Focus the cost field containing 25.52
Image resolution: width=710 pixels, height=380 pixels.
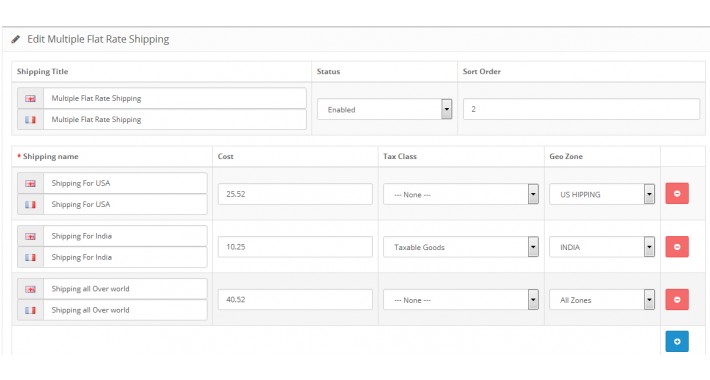295,194
